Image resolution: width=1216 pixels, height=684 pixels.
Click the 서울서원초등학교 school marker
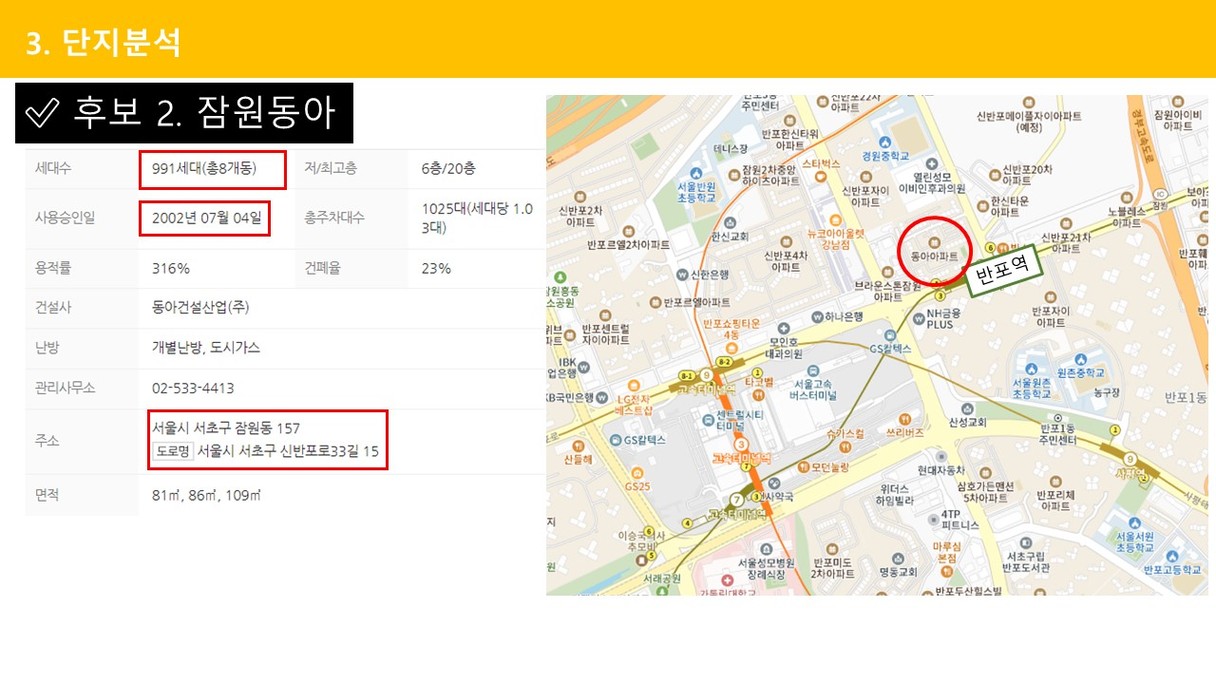[1133, 523]
